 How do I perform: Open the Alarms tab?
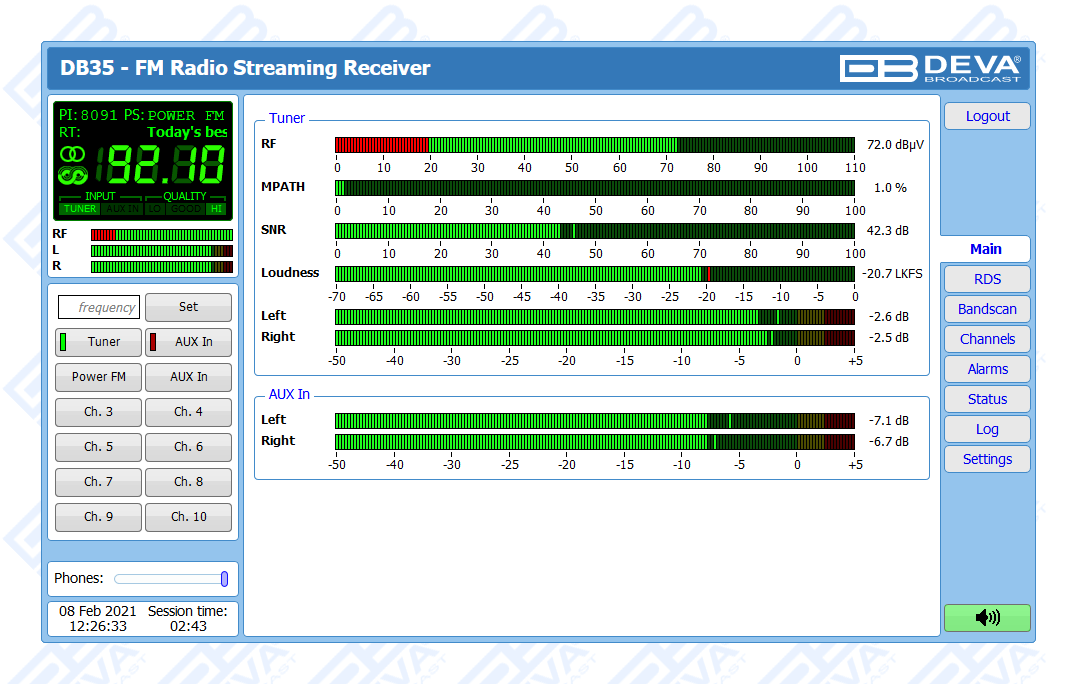pyautogui.click(x=986, y=369)
